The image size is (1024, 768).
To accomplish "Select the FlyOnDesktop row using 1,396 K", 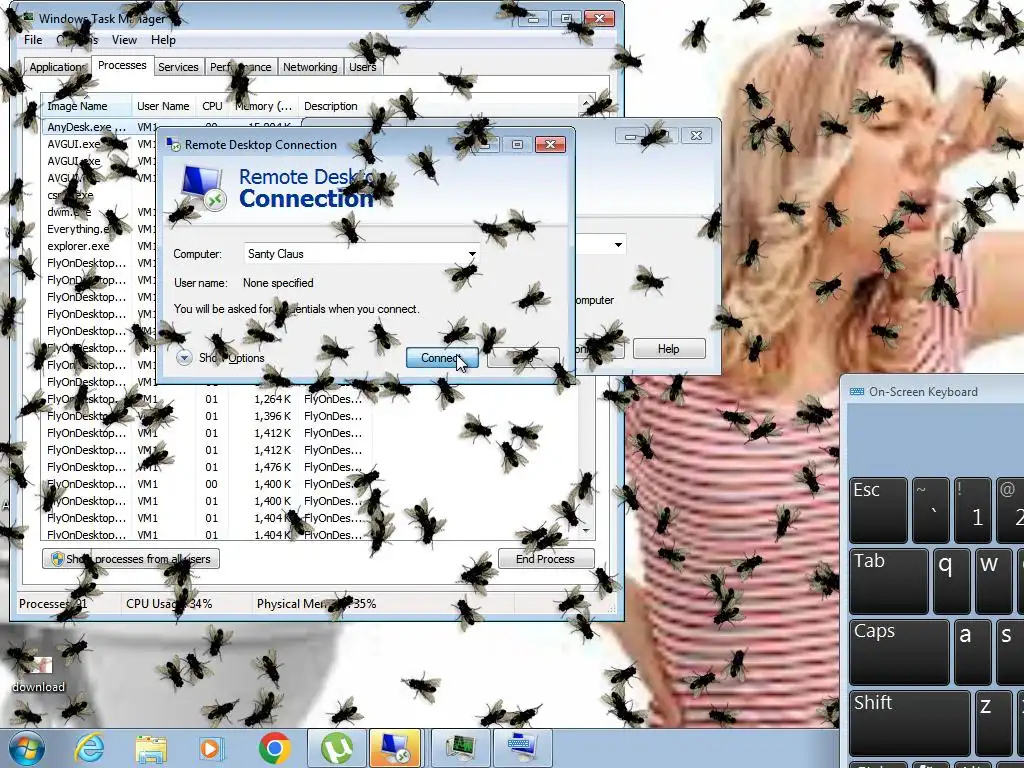I will tap(310, 416).
